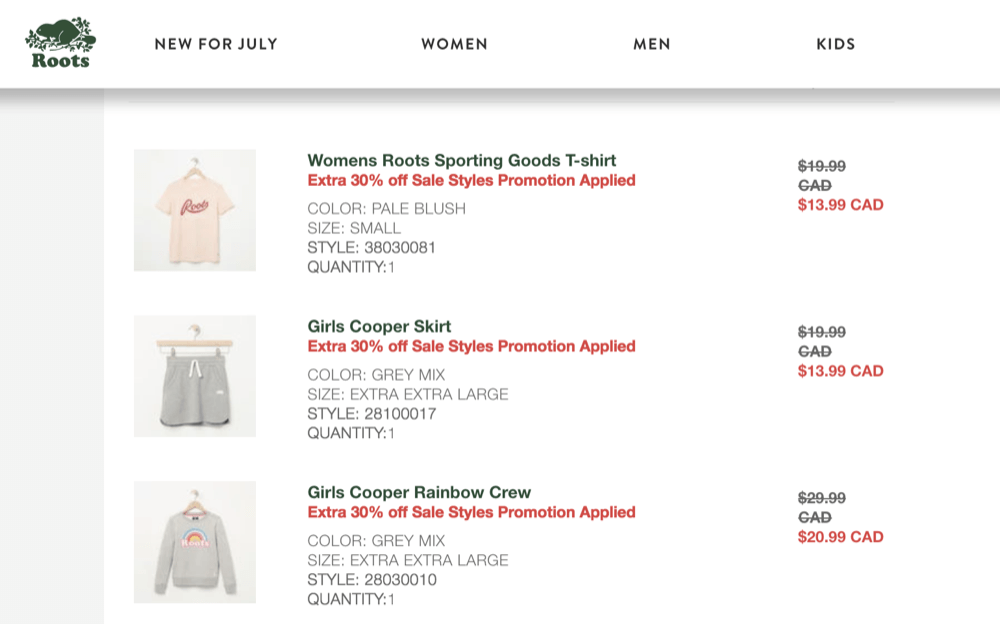Screen dimensions: 1000x624
Task: Click the Cooper Skirt's $13.99 CAD sale price
Action: click(840, 371)
